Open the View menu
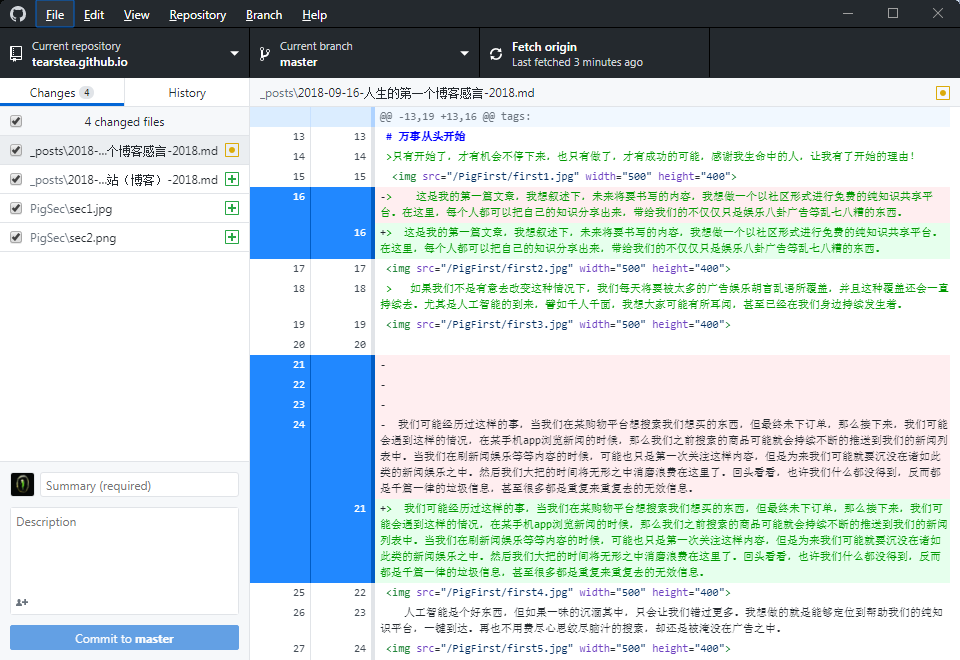 136,15
